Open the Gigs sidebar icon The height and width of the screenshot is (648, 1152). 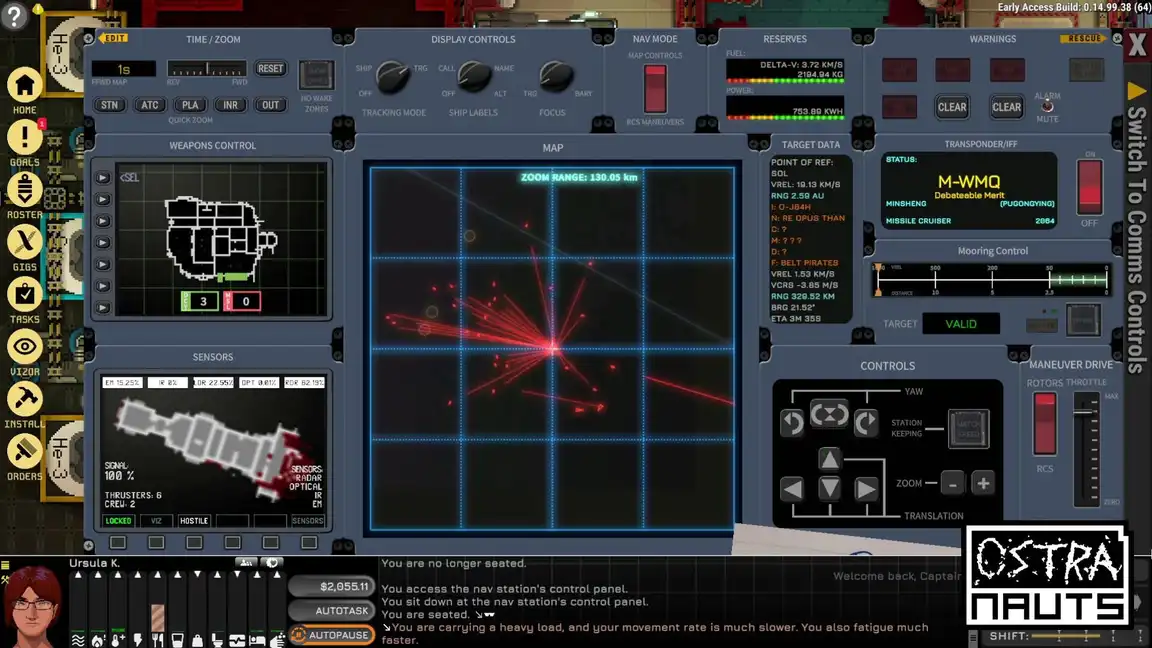24,242
